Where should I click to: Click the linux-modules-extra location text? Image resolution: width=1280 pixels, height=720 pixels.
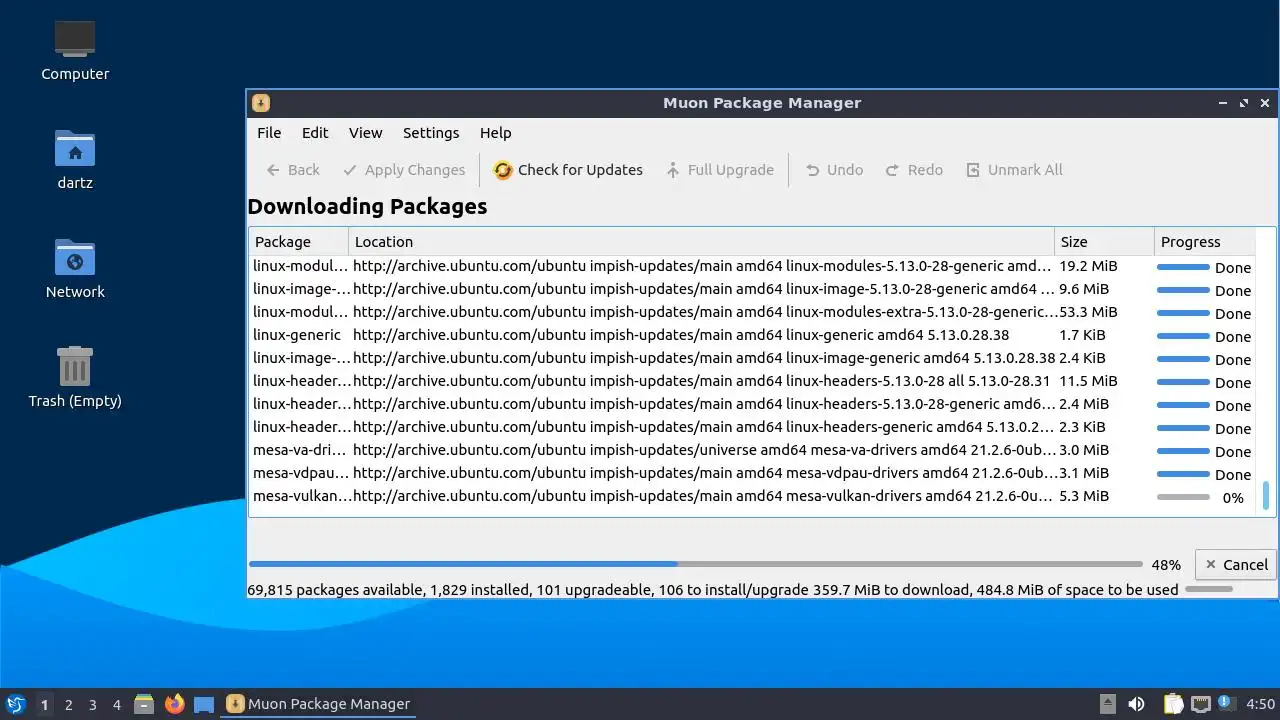[x=704, y=312]
